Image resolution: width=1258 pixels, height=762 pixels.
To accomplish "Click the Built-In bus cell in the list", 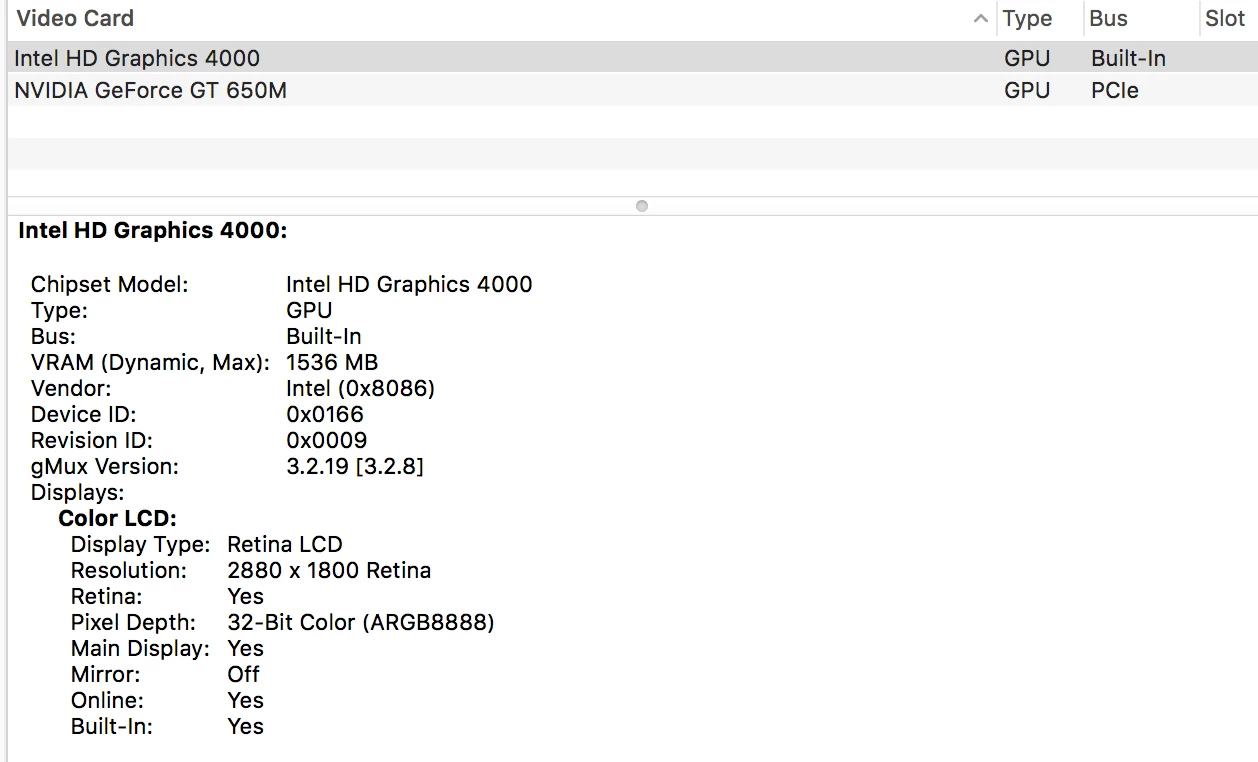I will [x=1128, y=58].
